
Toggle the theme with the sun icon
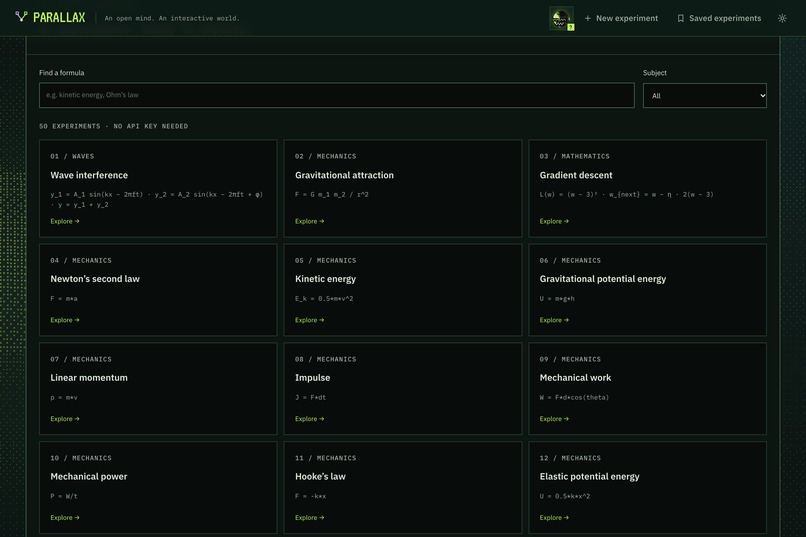(x=782, y=18)
